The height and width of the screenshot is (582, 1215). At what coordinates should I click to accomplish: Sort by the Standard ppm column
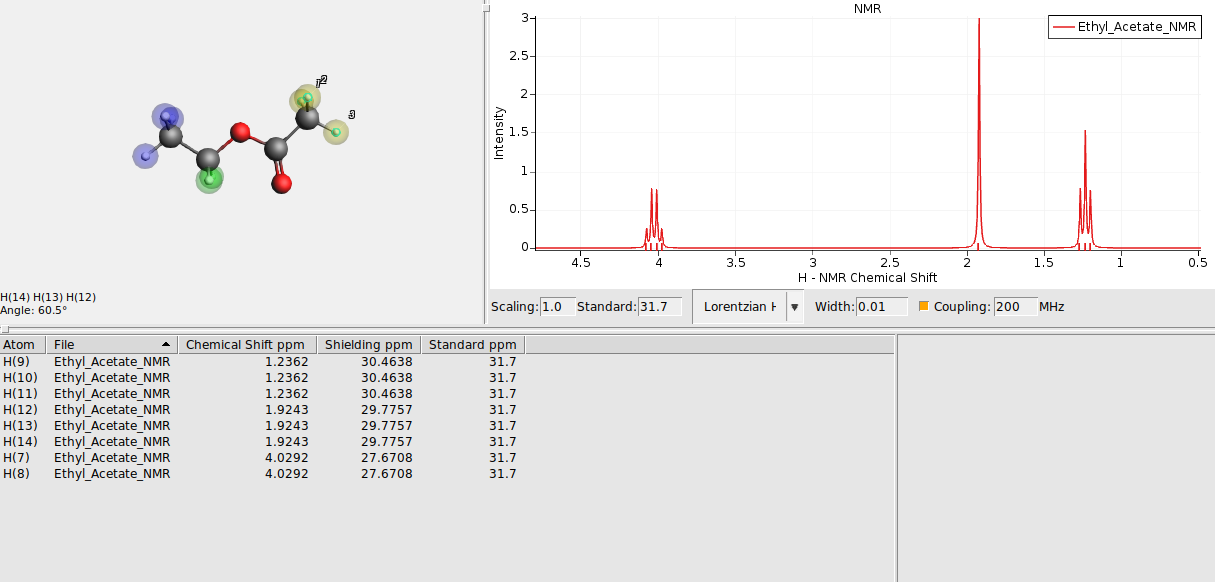(x=471, y=344)
